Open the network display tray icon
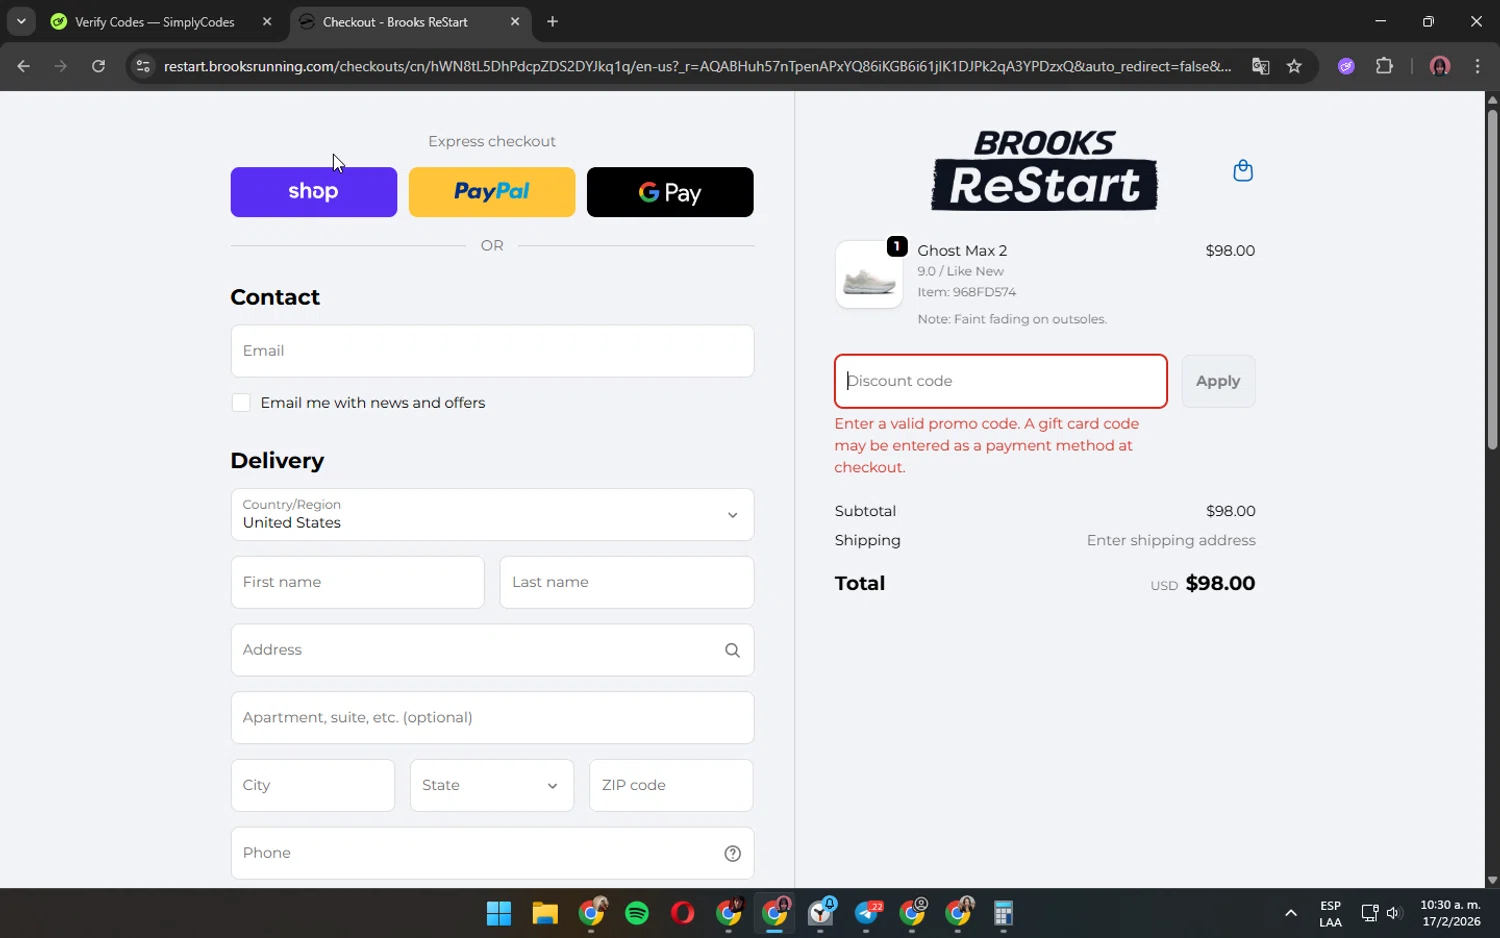 point(1369,913)
